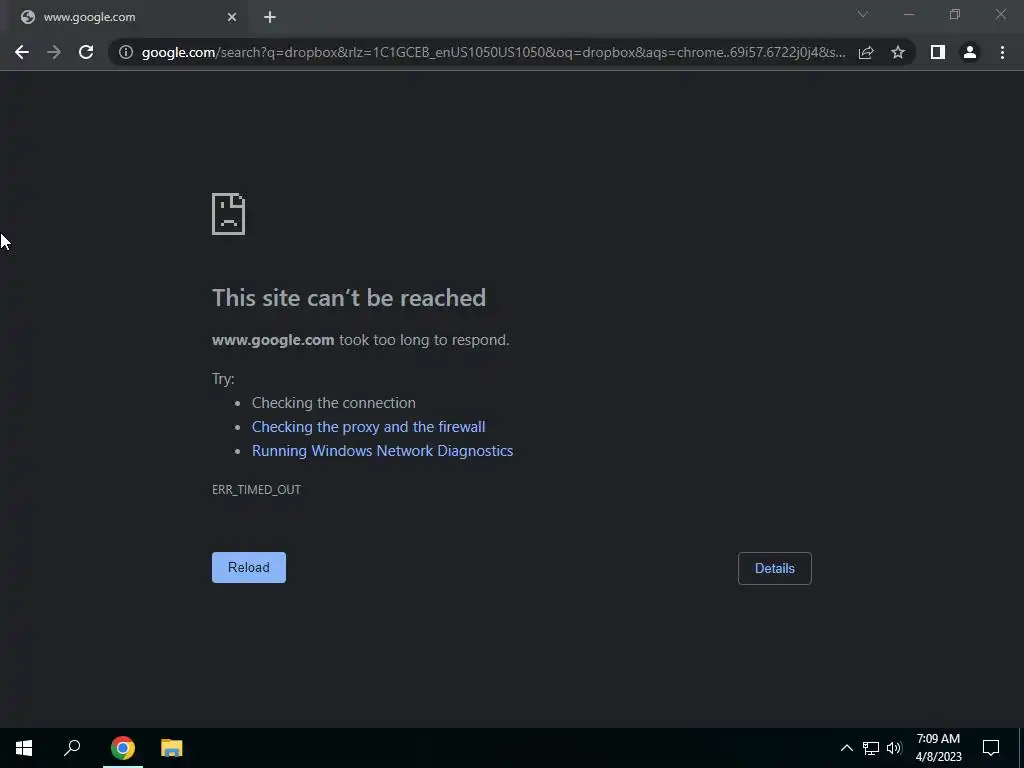Screen dimensions: 1024x768
Task: Open the Chrome three-dot menu
Action: click(x=1002, y=52)
